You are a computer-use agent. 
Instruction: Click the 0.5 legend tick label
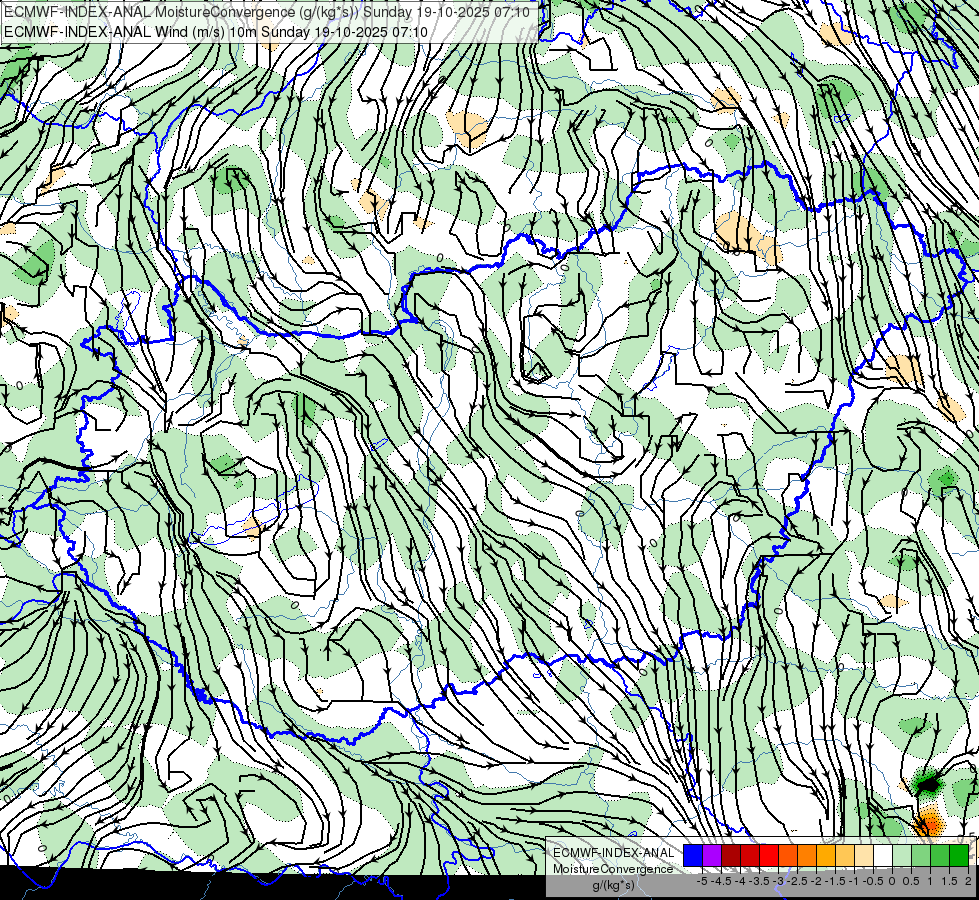[912, 881]
